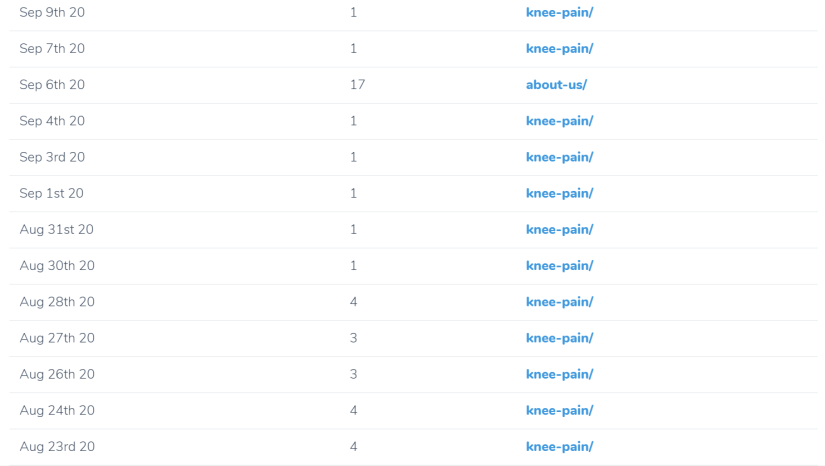The image size is (825, 466).
Task: Follow knee-pain/ link in Aug 26th 20 row
Action: tap(559, 374)
